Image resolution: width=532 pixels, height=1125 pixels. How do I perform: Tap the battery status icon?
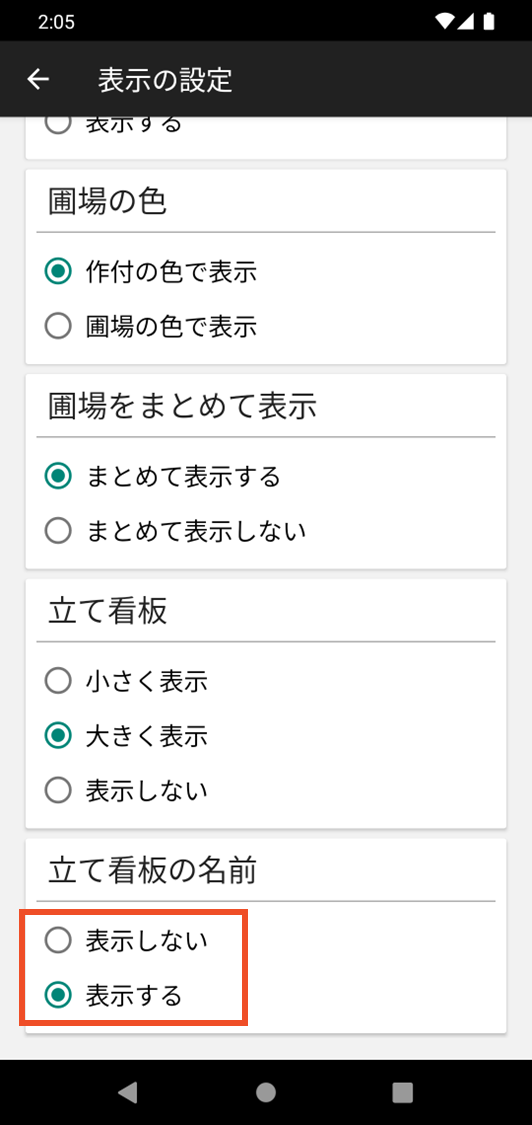tap(489, 22)
